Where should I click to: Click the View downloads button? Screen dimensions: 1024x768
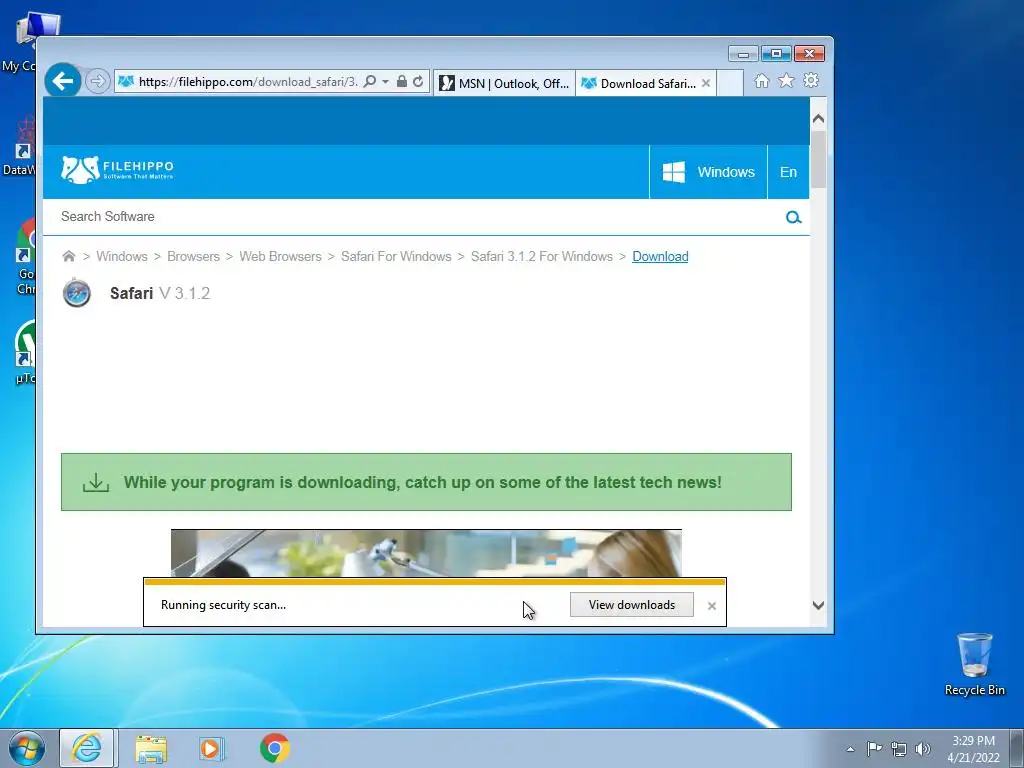pos(632,605)
